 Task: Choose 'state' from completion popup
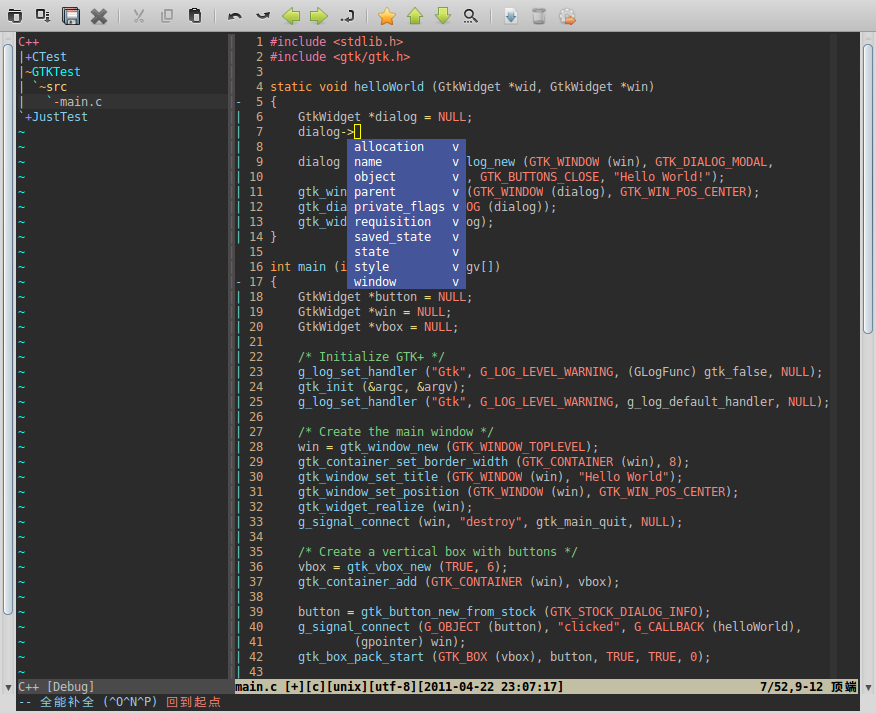pos(406,251)
